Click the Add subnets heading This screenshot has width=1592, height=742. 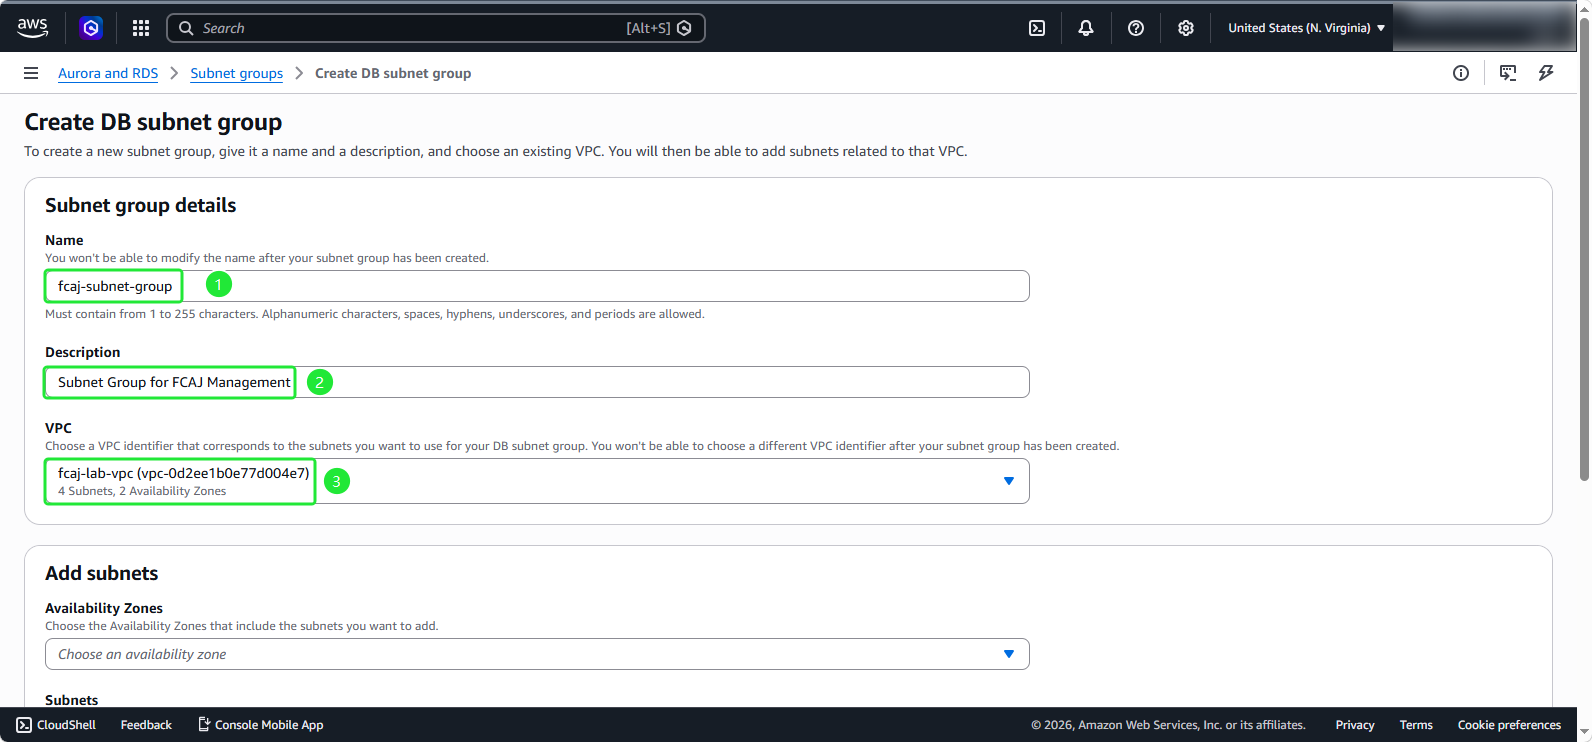point(102,573)
